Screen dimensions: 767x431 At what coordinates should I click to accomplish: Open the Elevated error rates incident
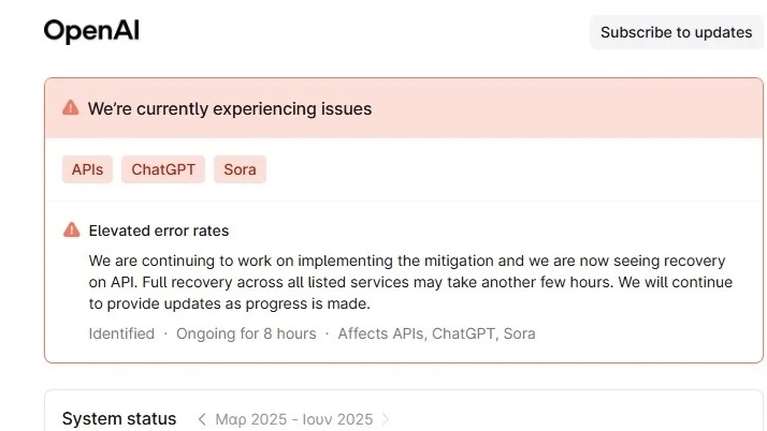click(159, 231)
